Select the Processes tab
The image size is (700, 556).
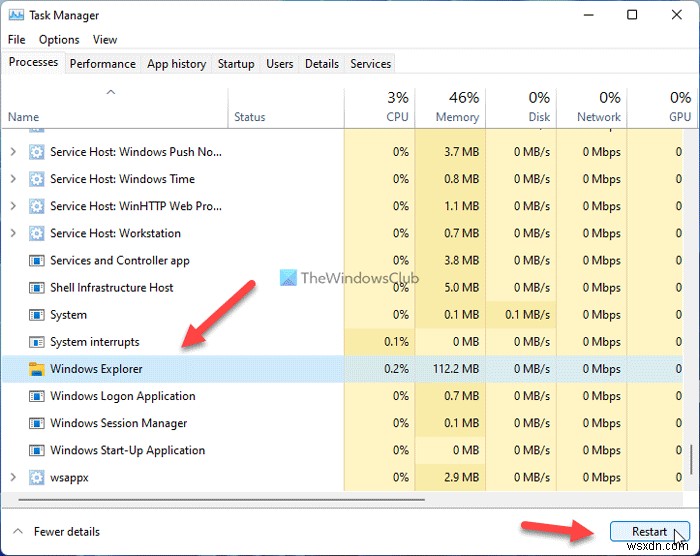[x=33, y=62]
